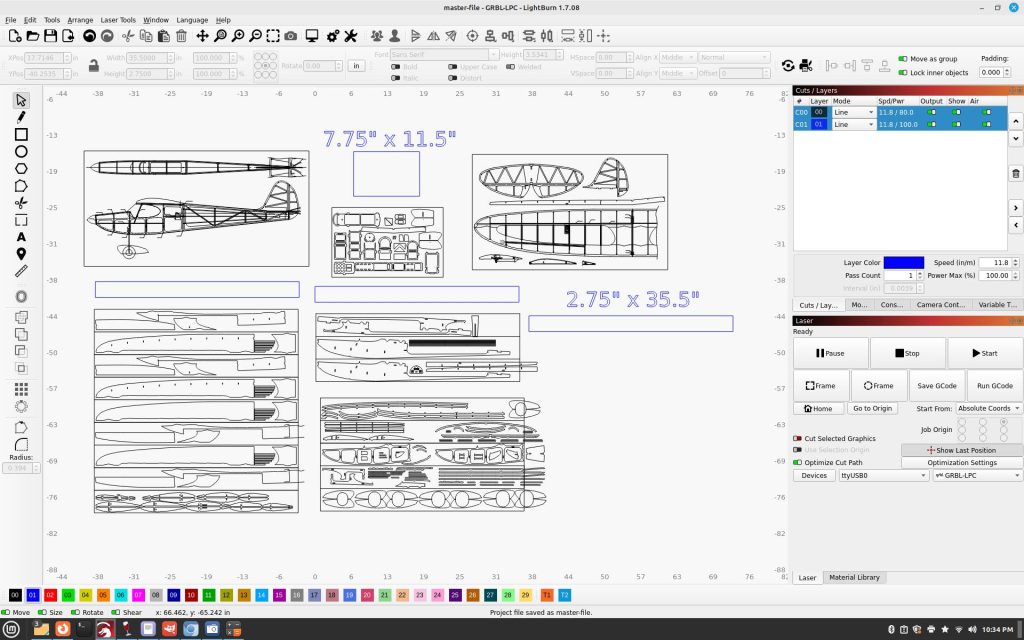Pick the Text creation tool
The height and width of the screenshot is (640, 1024).
pyautogui.click(x=21, y=237)
